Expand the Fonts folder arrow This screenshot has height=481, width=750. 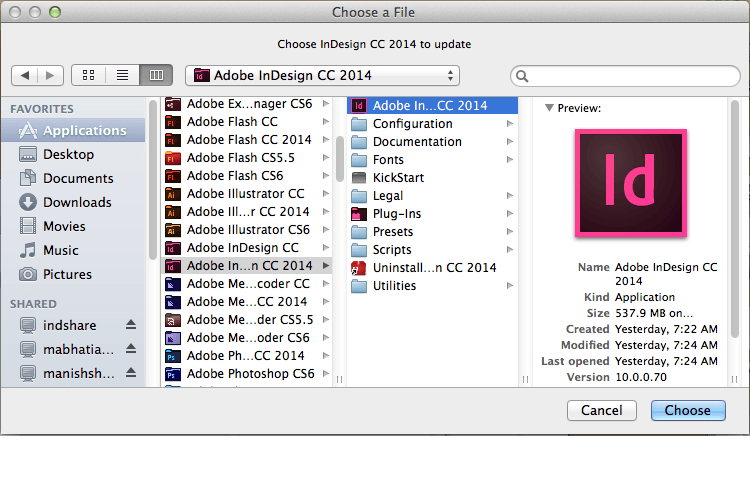pos(510,160)
